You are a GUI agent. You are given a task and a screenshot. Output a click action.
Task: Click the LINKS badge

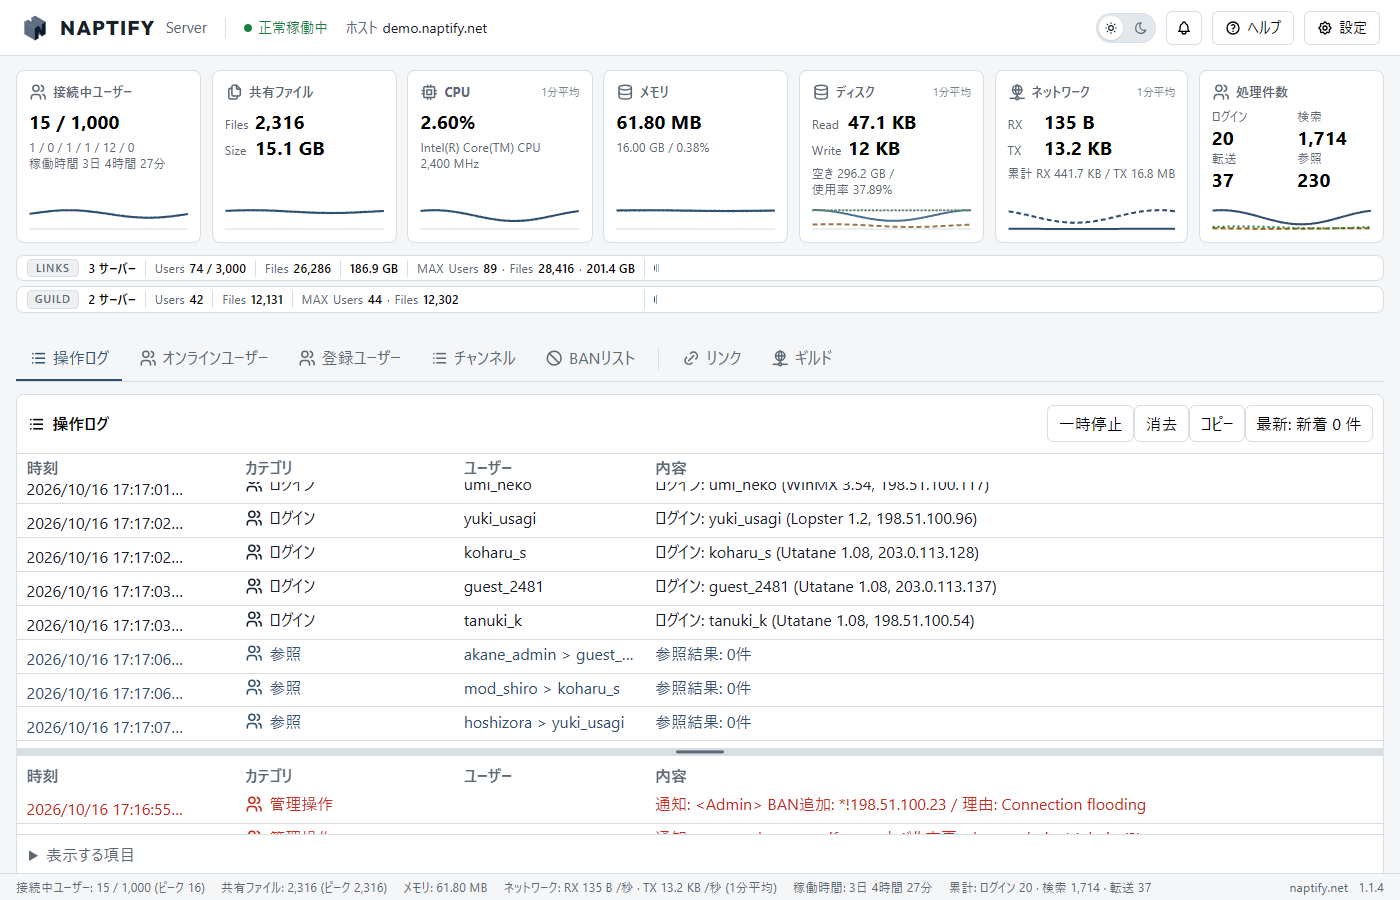coord(53,268)
